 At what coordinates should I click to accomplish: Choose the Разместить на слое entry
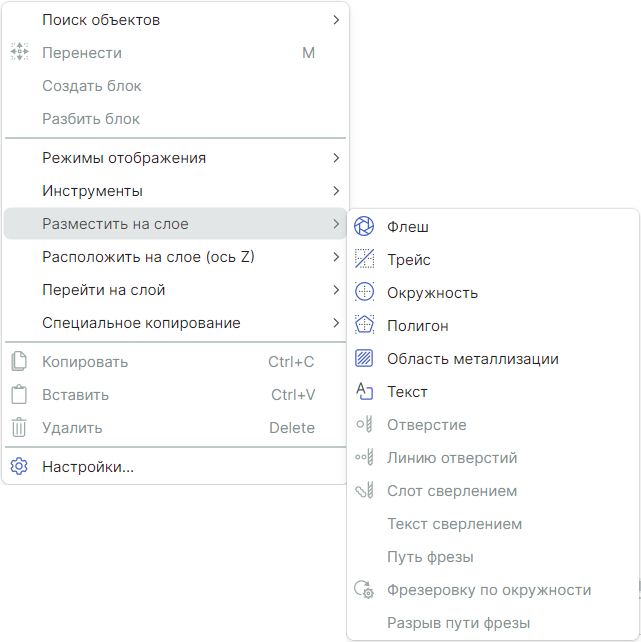115,224
